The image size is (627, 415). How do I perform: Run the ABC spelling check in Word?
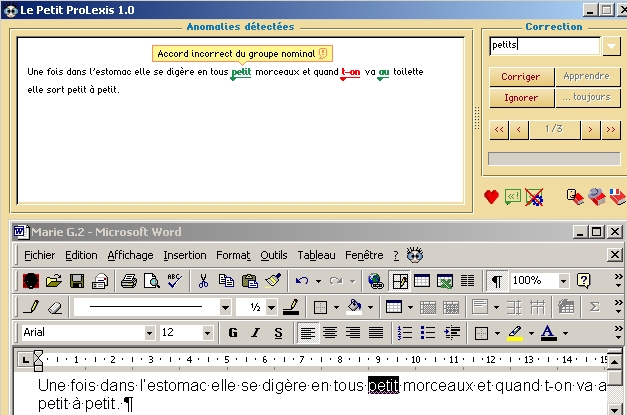(174, 281)
